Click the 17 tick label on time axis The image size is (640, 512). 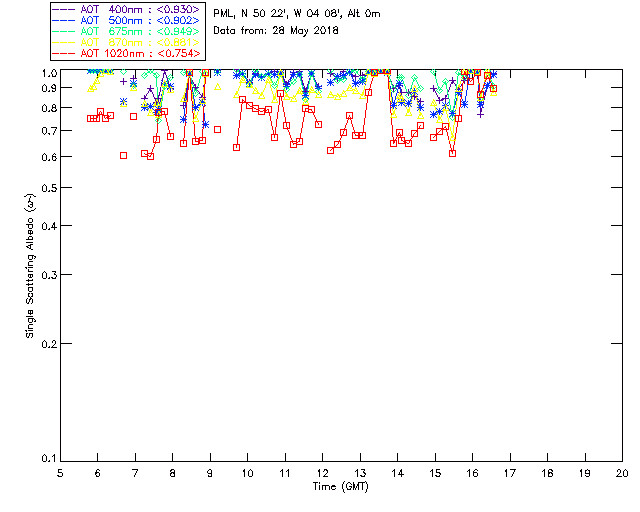pyautogui.click(x=510, y=472)
